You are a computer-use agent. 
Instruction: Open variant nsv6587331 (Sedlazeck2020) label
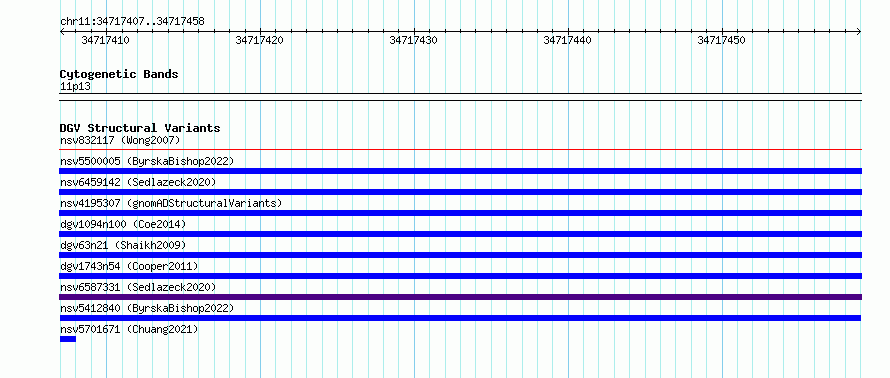[x=138, y=287]
